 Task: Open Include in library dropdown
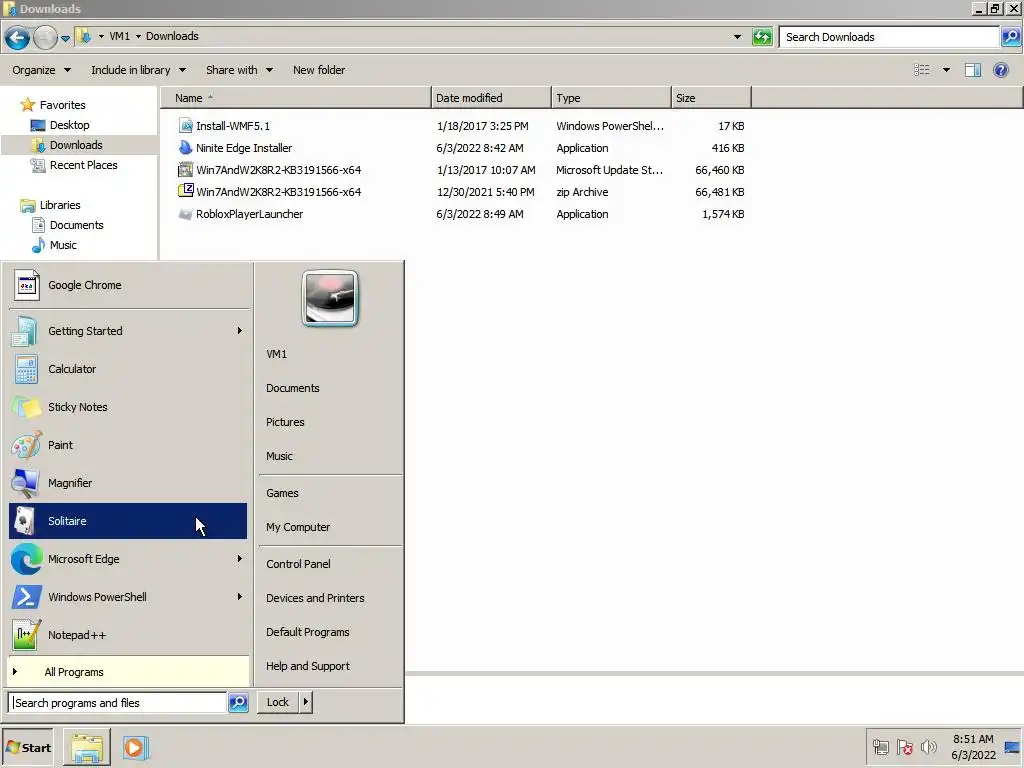tap(138, 70)
